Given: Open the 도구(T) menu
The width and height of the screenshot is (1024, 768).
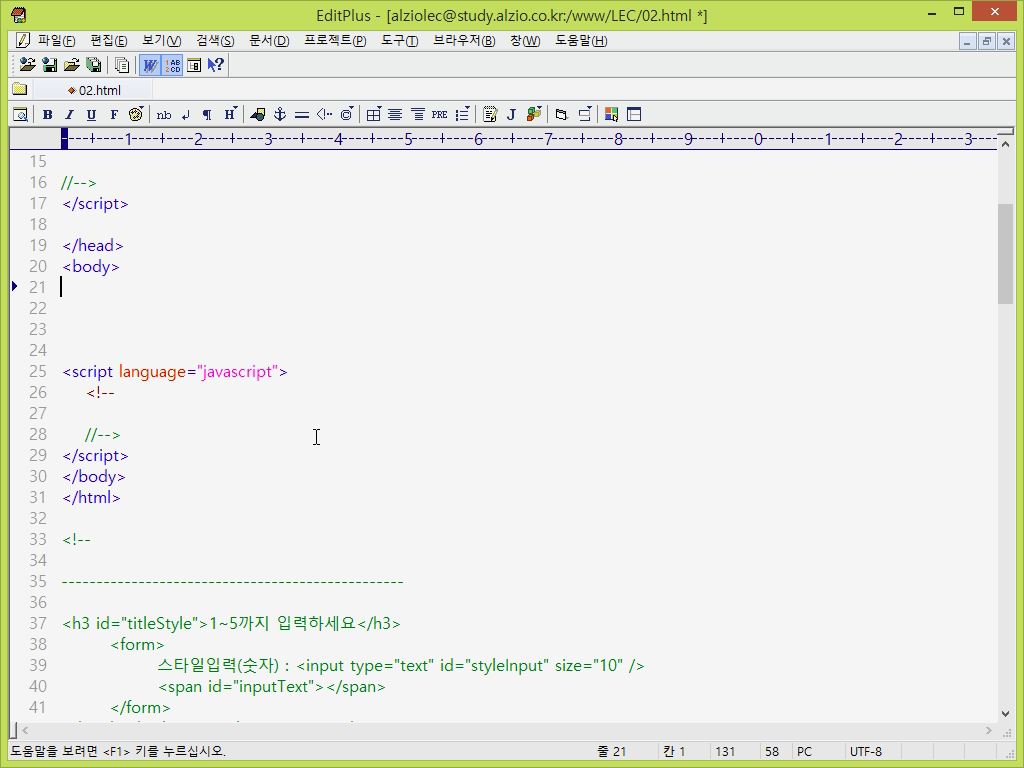Looking at the screenshot, I should point(400,40).
